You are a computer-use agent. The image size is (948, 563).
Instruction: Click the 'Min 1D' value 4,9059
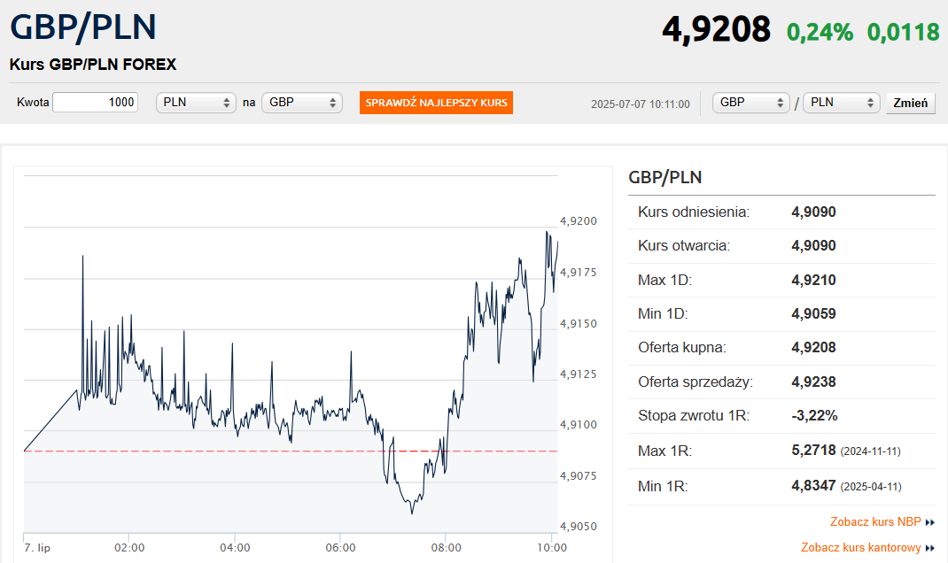tap(814, 314)
